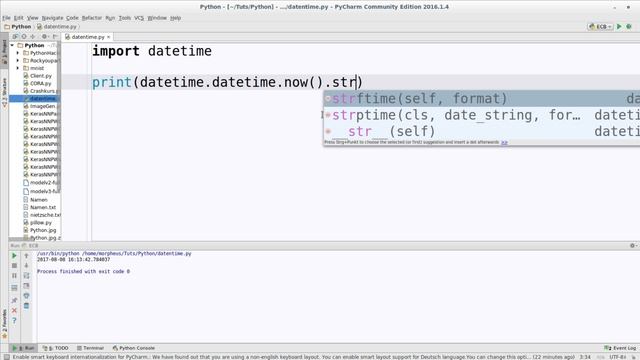
Task: Open the Refactor menu
Action: [92, 18]
